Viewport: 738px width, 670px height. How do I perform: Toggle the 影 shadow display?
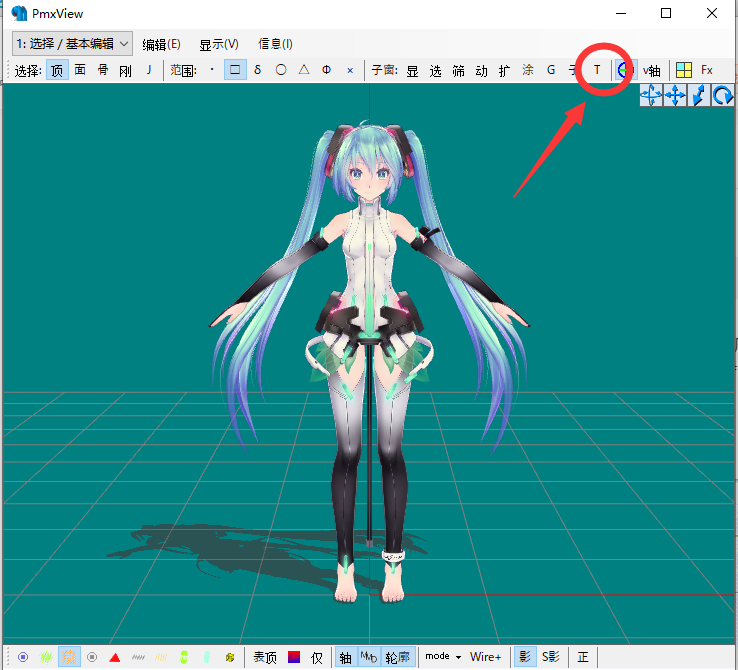coord(525,657)
